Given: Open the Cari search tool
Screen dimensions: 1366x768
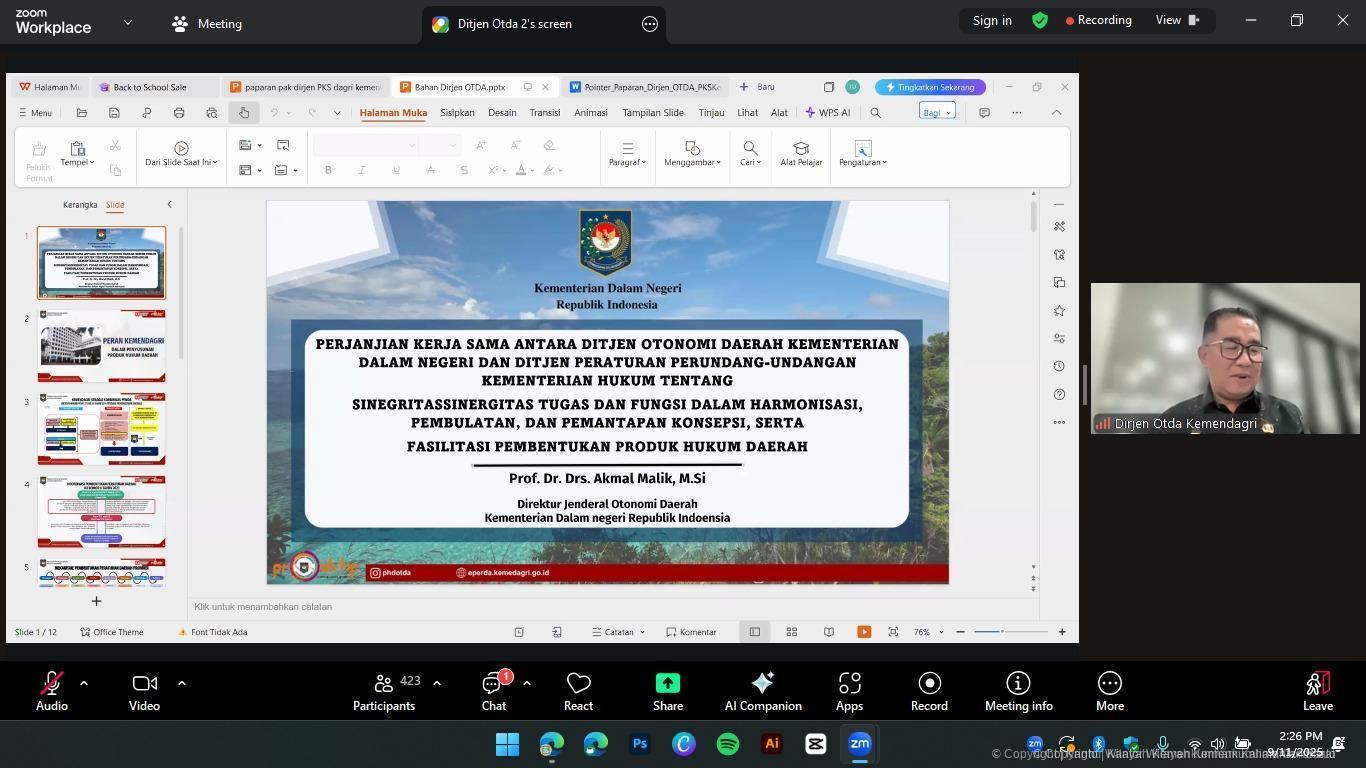Looking at the screenshot, I should point(749,152).
